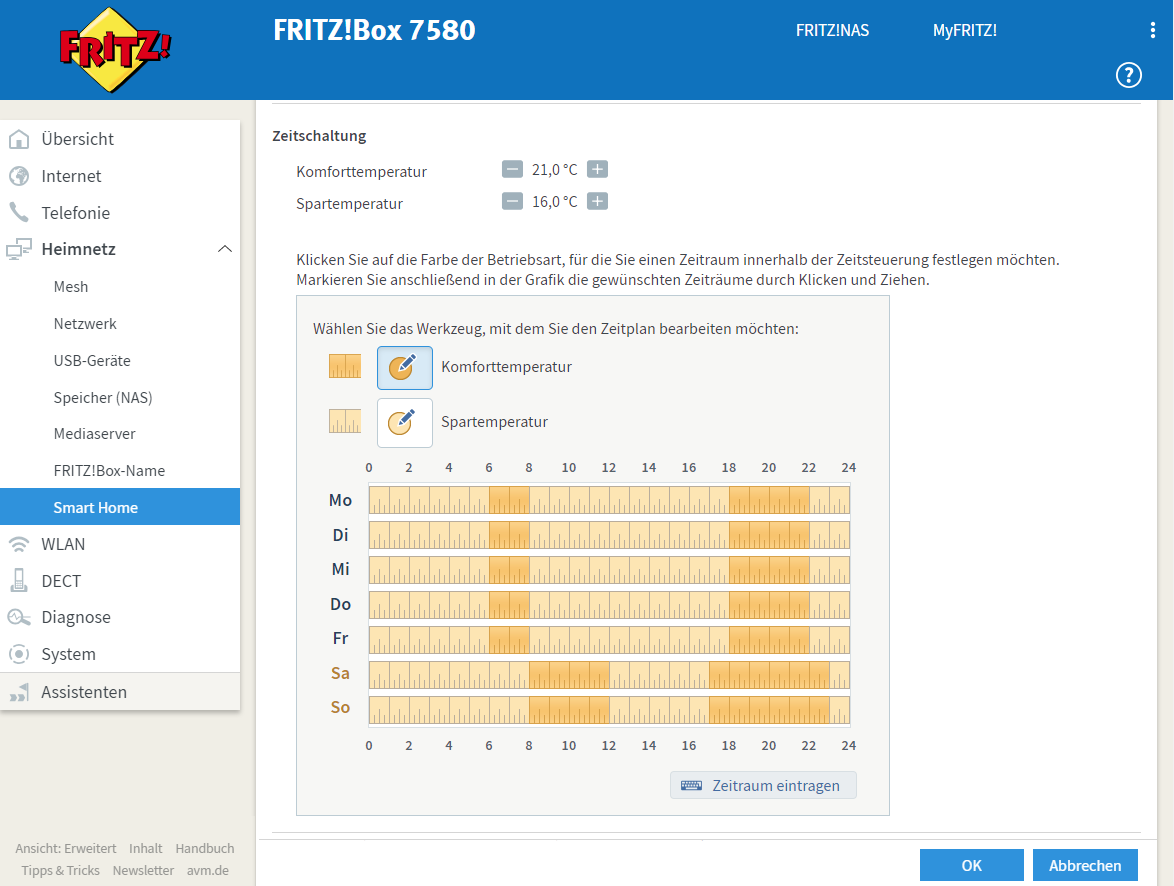The image size is (1174, 886).
Task: Click Monday's schedule bar in the timeline
Action: coord(609,500)
